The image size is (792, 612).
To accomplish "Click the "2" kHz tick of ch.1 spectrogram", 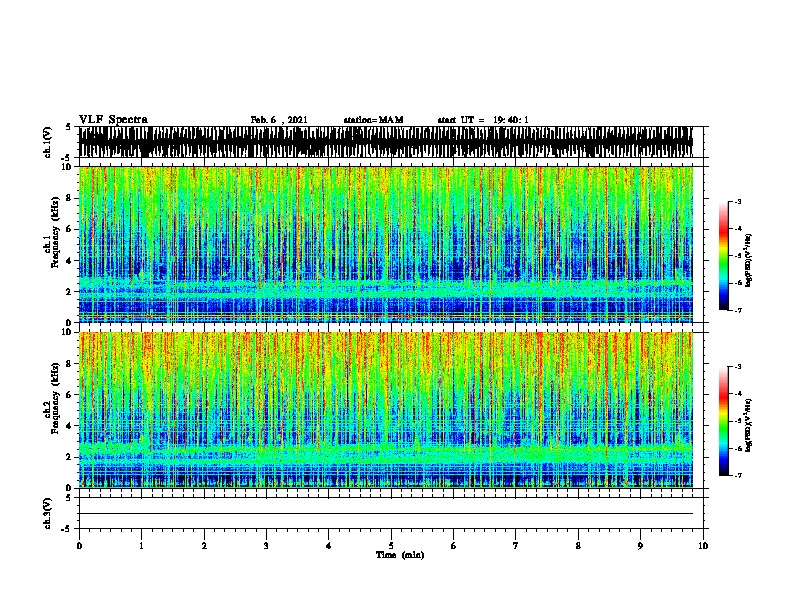I will click(x=69, y=291).
